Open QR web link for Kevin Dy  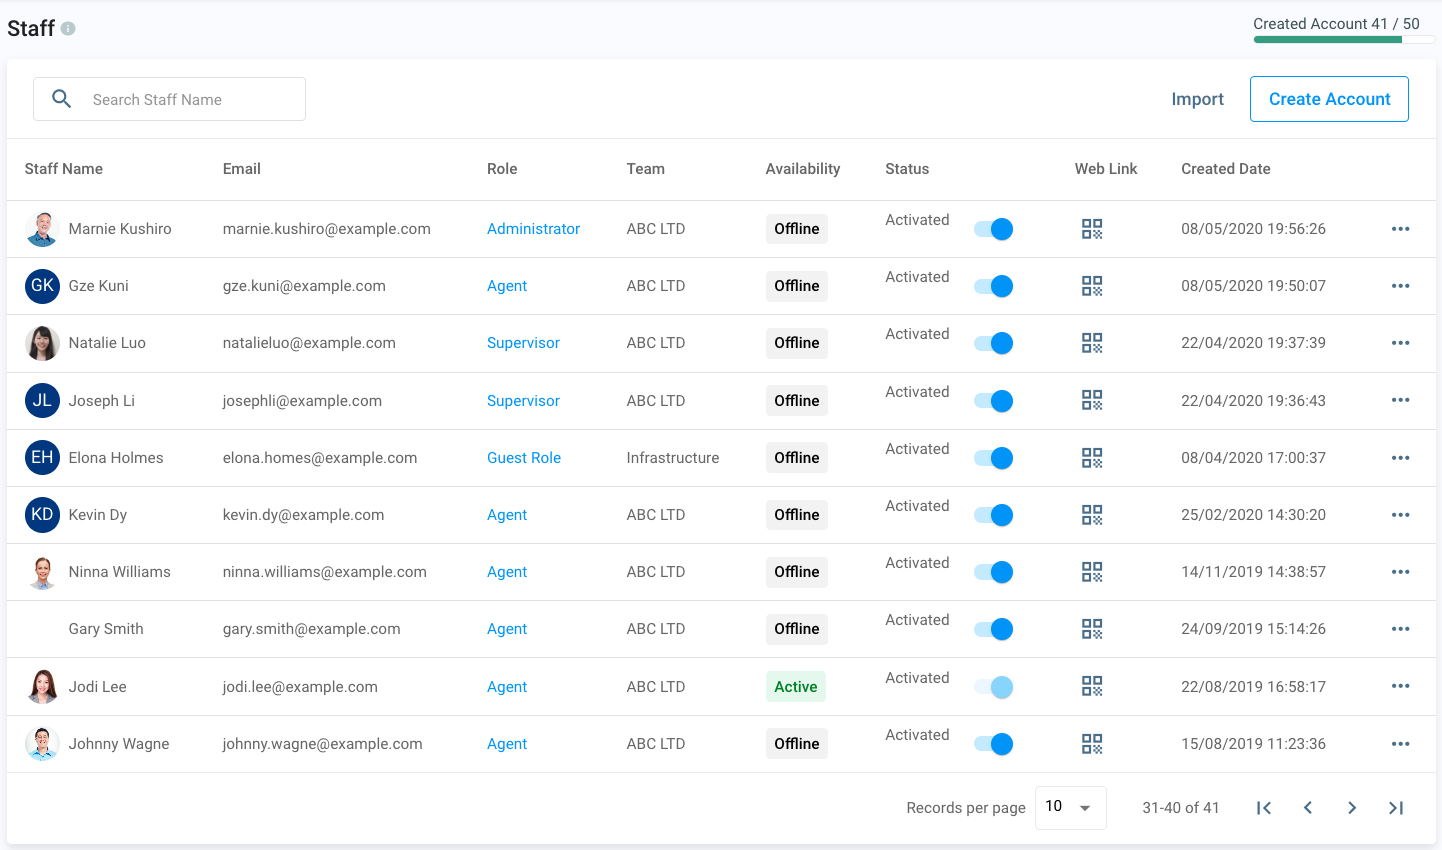pyautogui.click(x=1092, y=515)
